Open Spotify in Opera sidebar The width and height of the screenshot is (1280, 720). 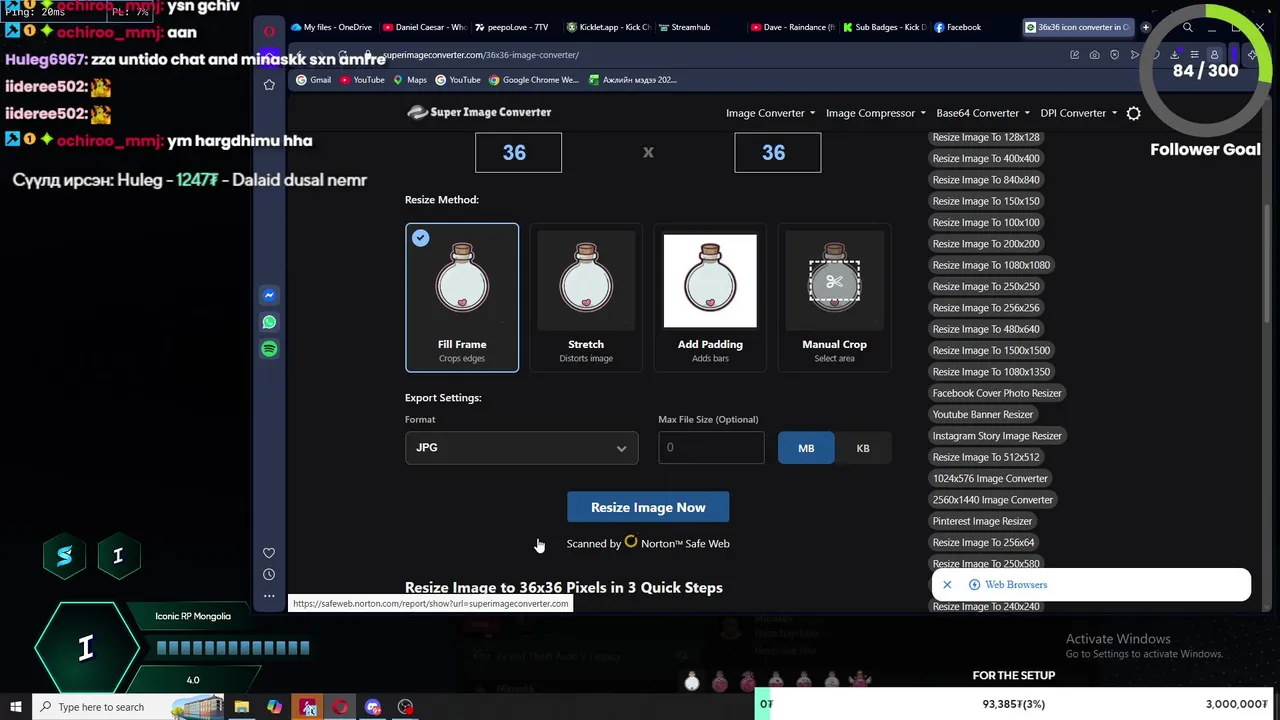pos(269,349)
